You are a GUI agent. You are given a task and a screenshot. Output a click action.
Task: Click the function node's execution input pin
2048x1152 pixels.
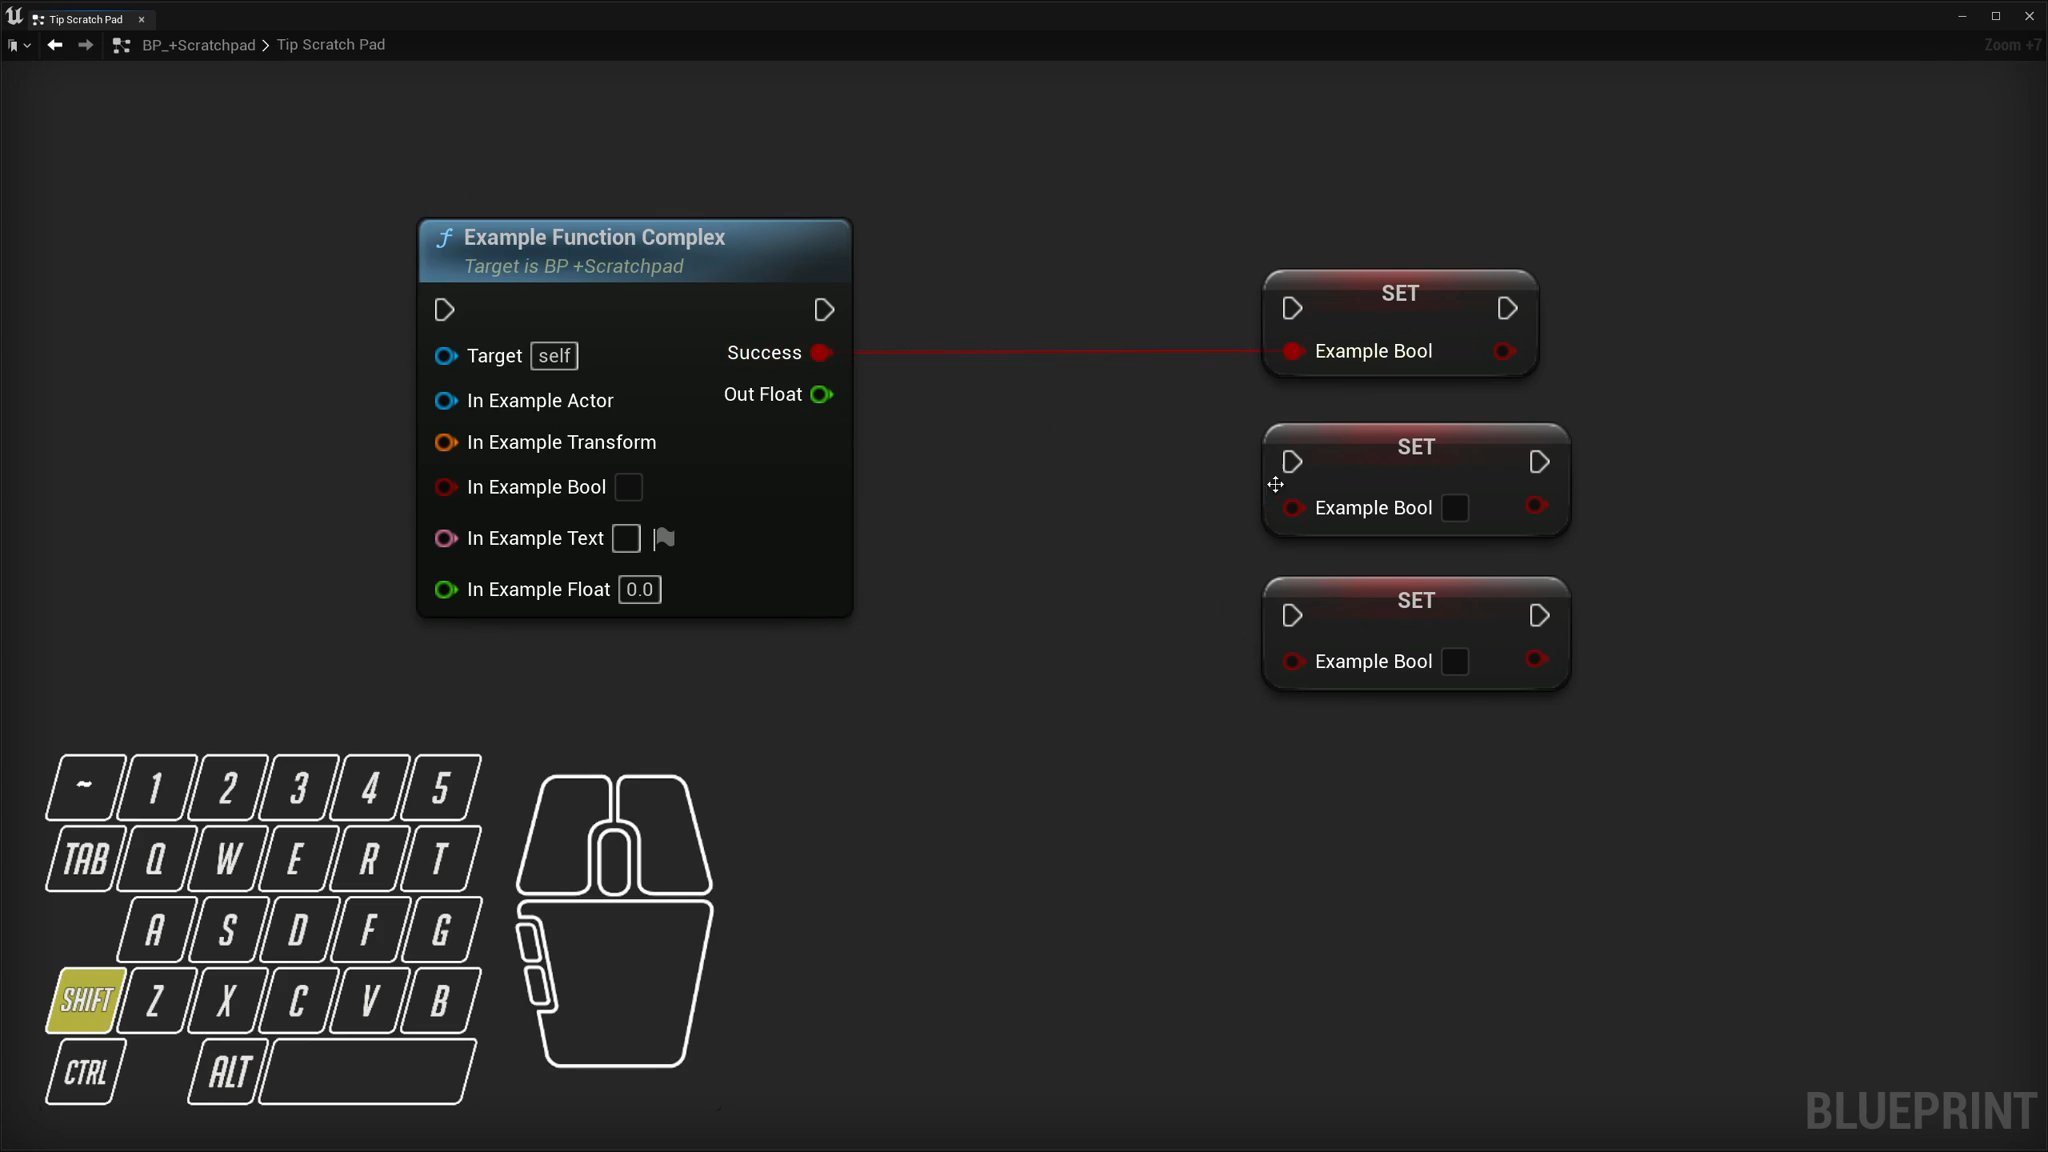click(445, 311)
